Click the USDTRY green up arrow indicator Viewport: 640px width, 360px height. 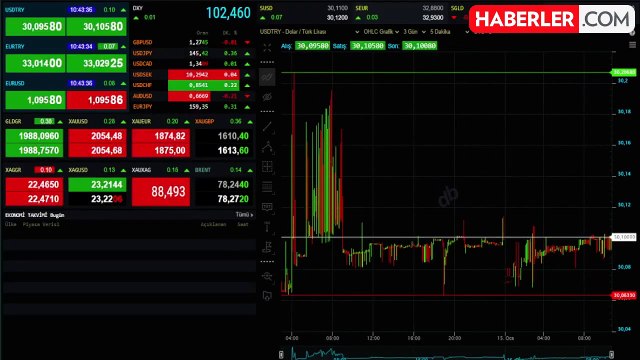pyautogui.click(x=123, y=10)
